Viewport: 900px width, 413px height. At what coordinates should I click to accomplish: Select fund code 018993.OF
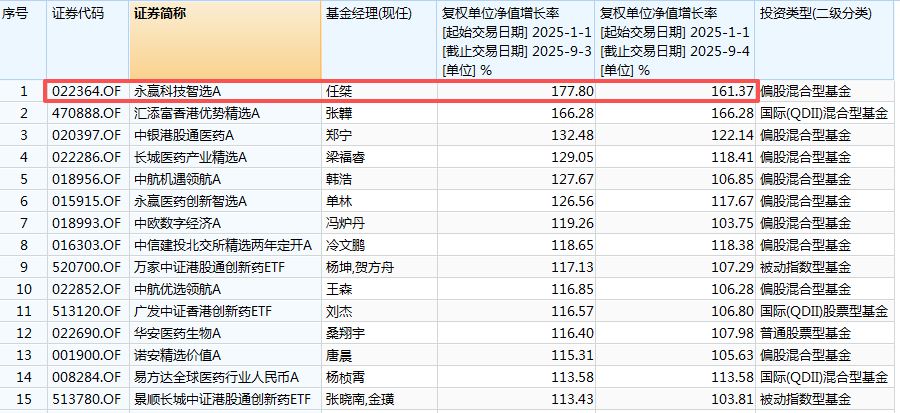click(x=87, y=223)
